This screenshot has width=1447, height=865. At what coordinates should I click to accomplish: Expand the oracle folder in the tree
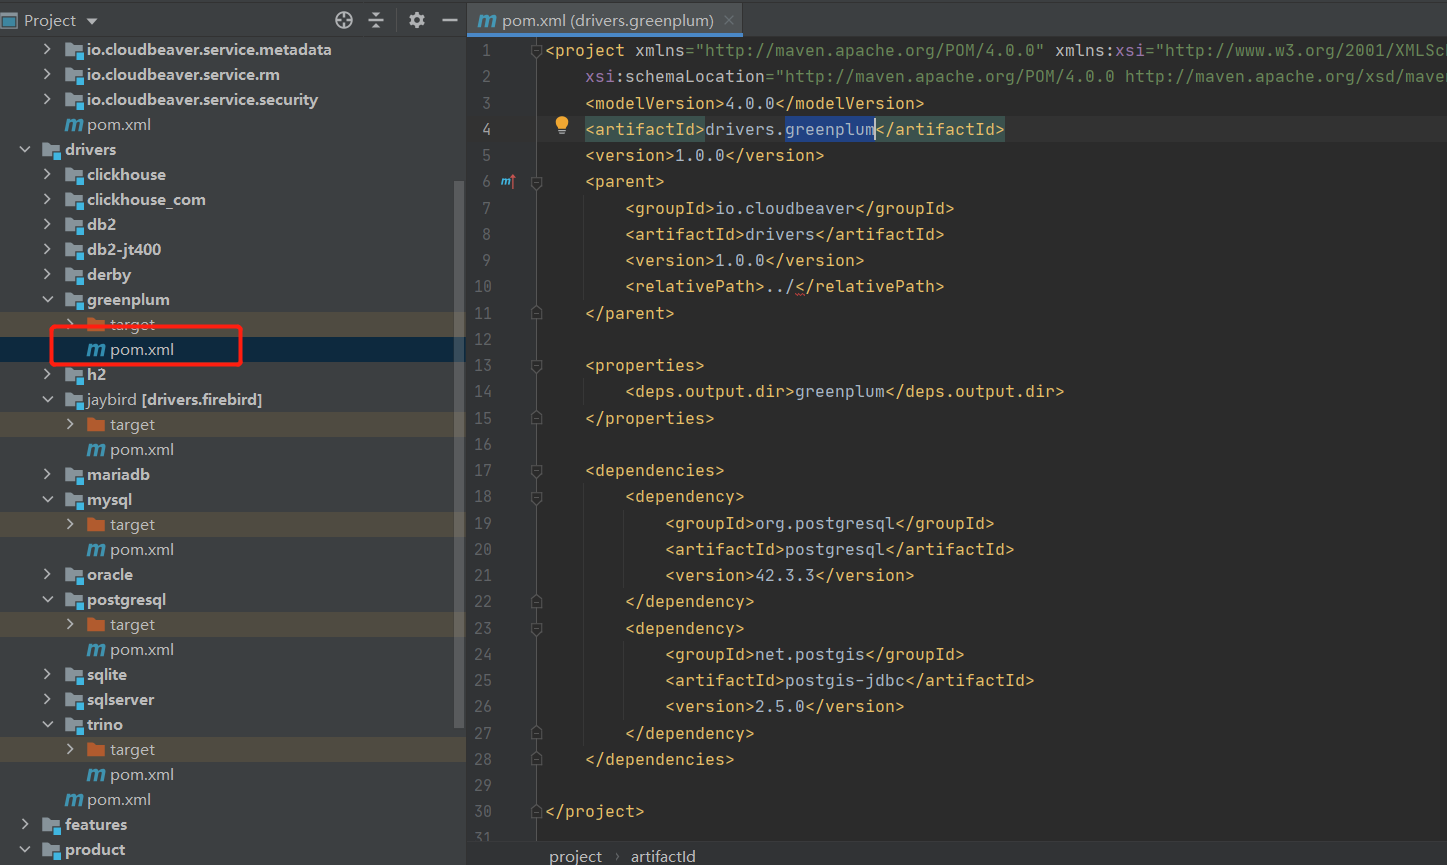click(47, 574)
